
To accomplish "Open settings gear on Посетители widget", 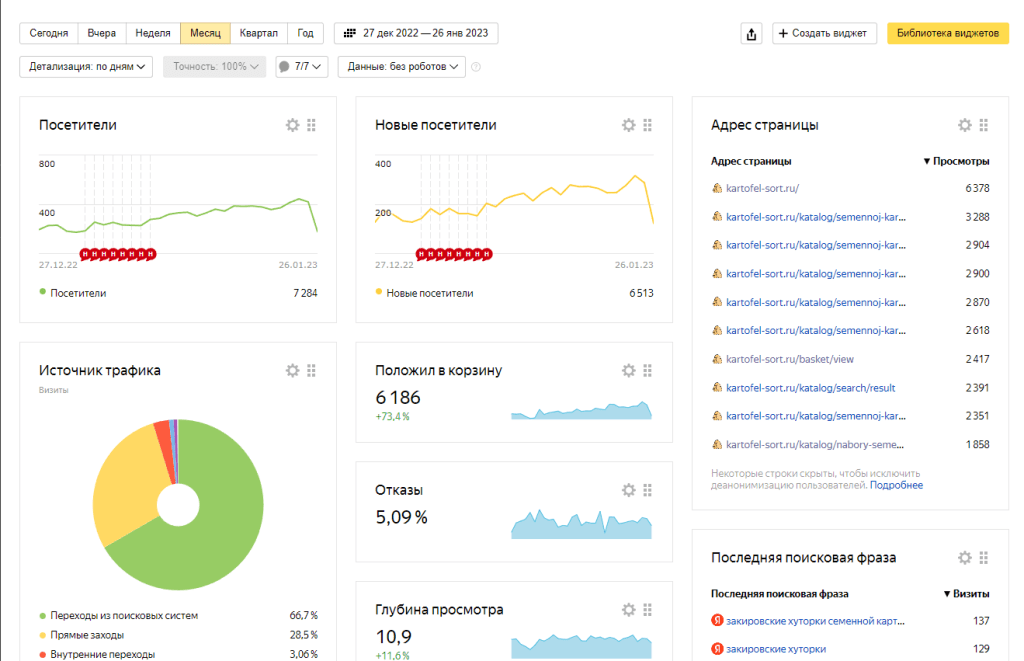I will pos(292,125).
